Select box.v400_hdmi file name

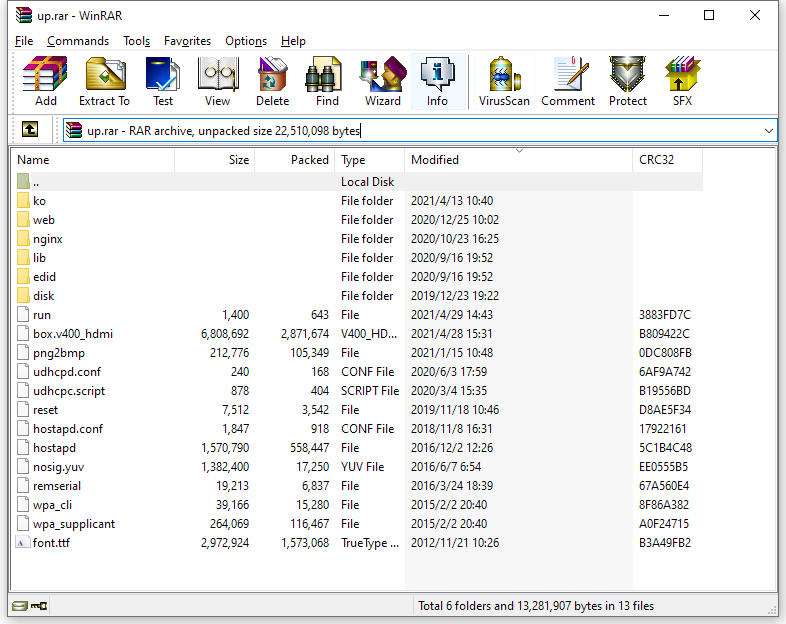[x=73, y=334]
